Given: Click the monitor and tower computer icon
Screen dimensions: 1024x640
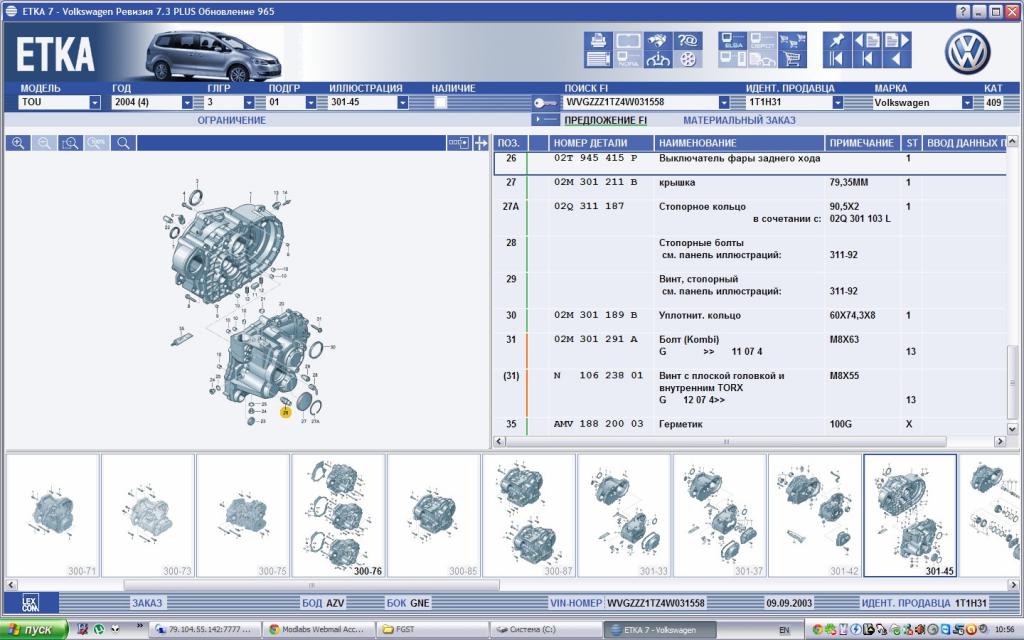Looking at the screenshot, I should [733, 59].
